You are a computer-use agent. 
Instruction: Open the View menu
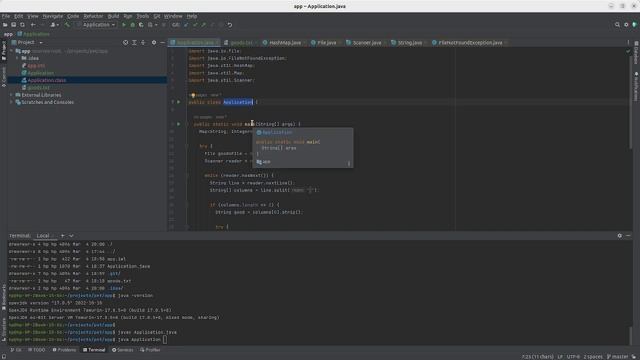[33, 16]
